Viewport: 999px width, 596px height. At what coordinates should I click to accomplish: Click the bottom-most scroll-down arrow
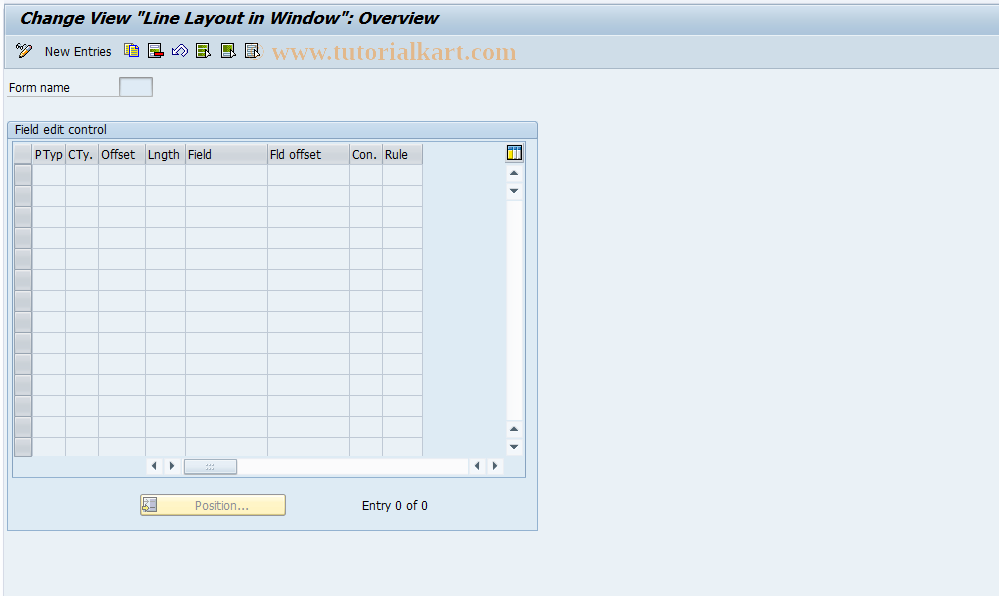click(x=514, y=447)
